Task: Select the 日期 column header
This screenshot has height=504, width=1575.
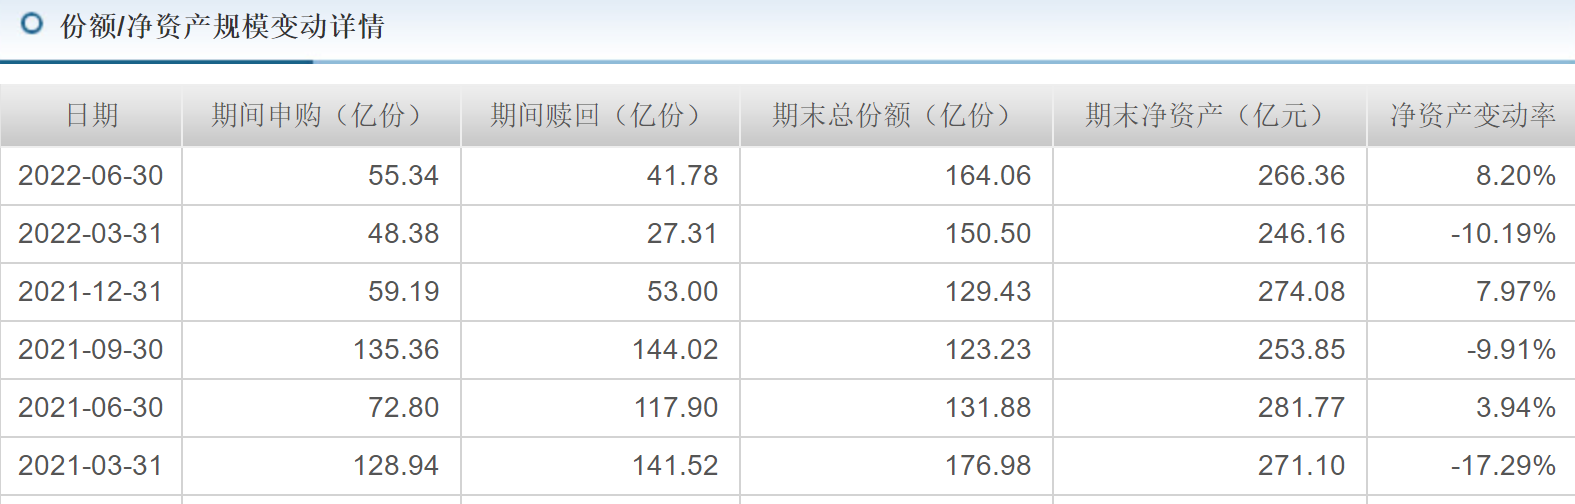Action: point(92,116)
